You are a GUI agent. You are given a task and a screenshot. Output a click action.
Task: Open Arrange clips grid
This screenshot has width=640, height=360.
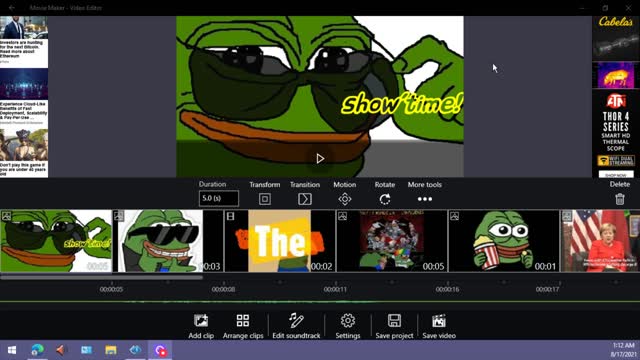[x=243, y=326]
